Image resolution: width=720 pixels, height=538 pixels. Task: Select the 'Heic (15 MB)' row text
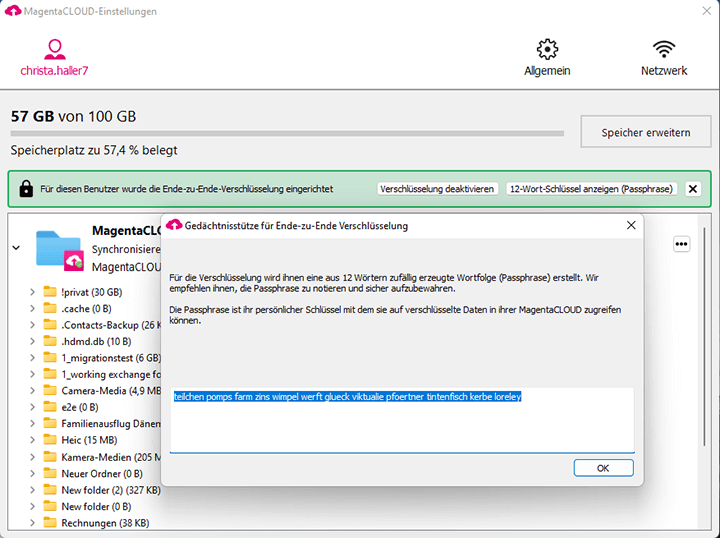pos(90,440)
